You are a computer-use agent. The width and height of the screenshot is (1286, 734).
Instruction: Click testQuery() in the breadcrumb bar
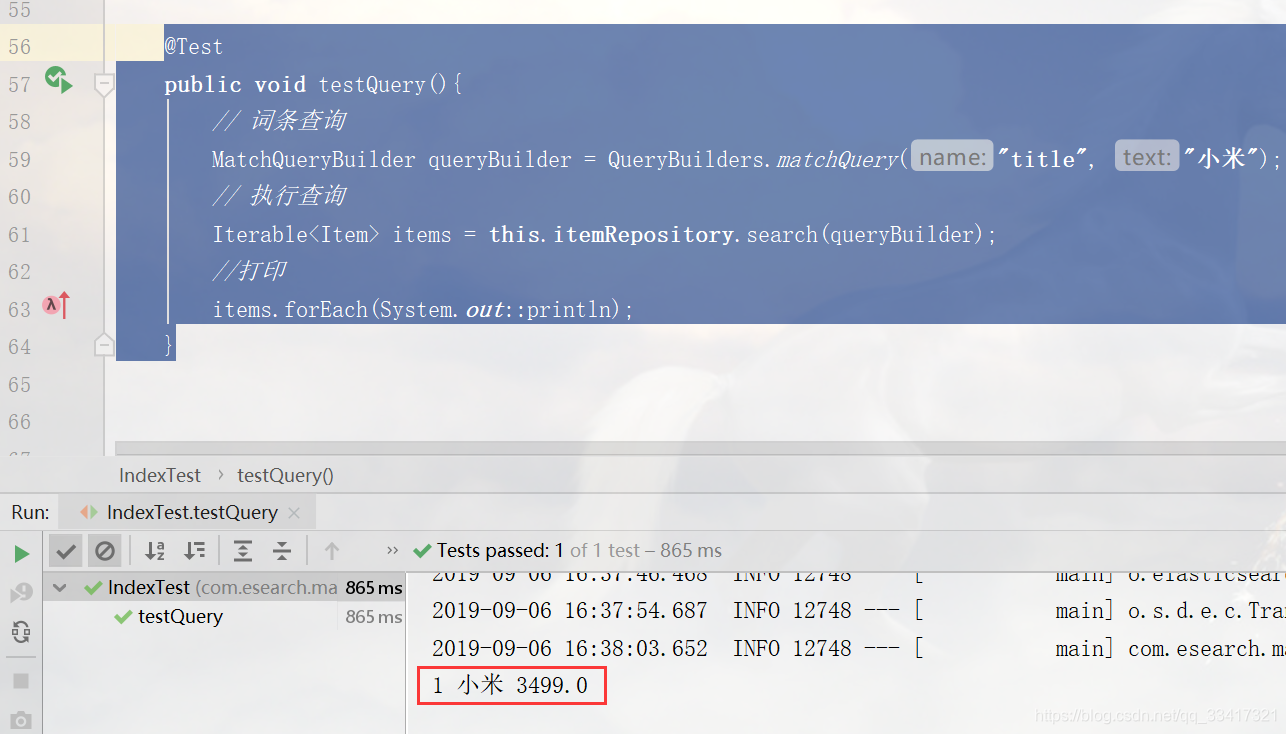point(285,475)
